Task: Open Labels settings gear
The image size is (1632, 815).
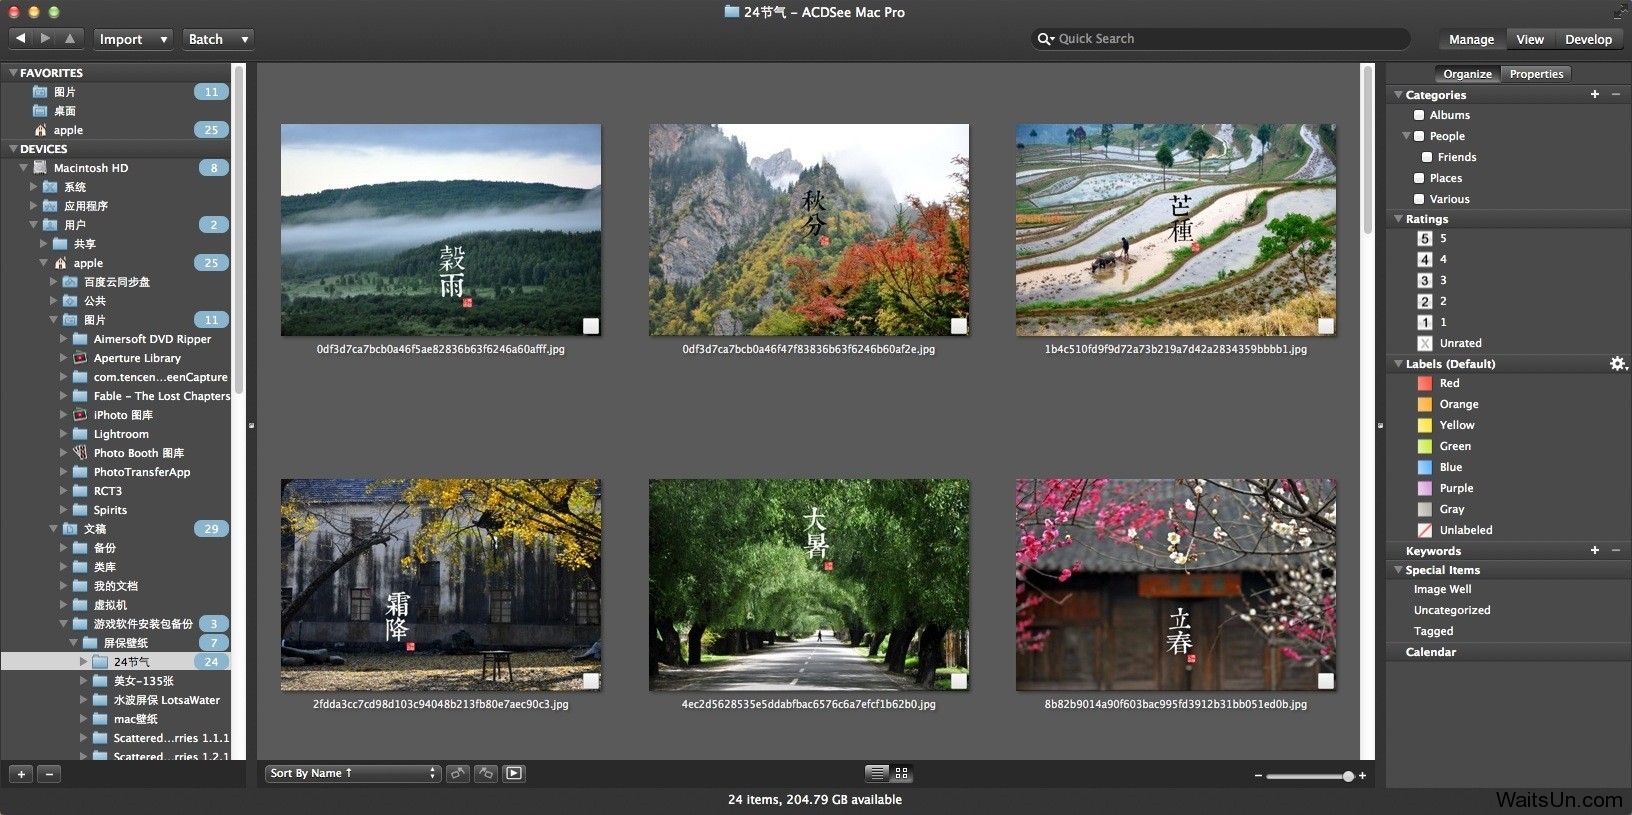Action: [x=1617, y=363]
